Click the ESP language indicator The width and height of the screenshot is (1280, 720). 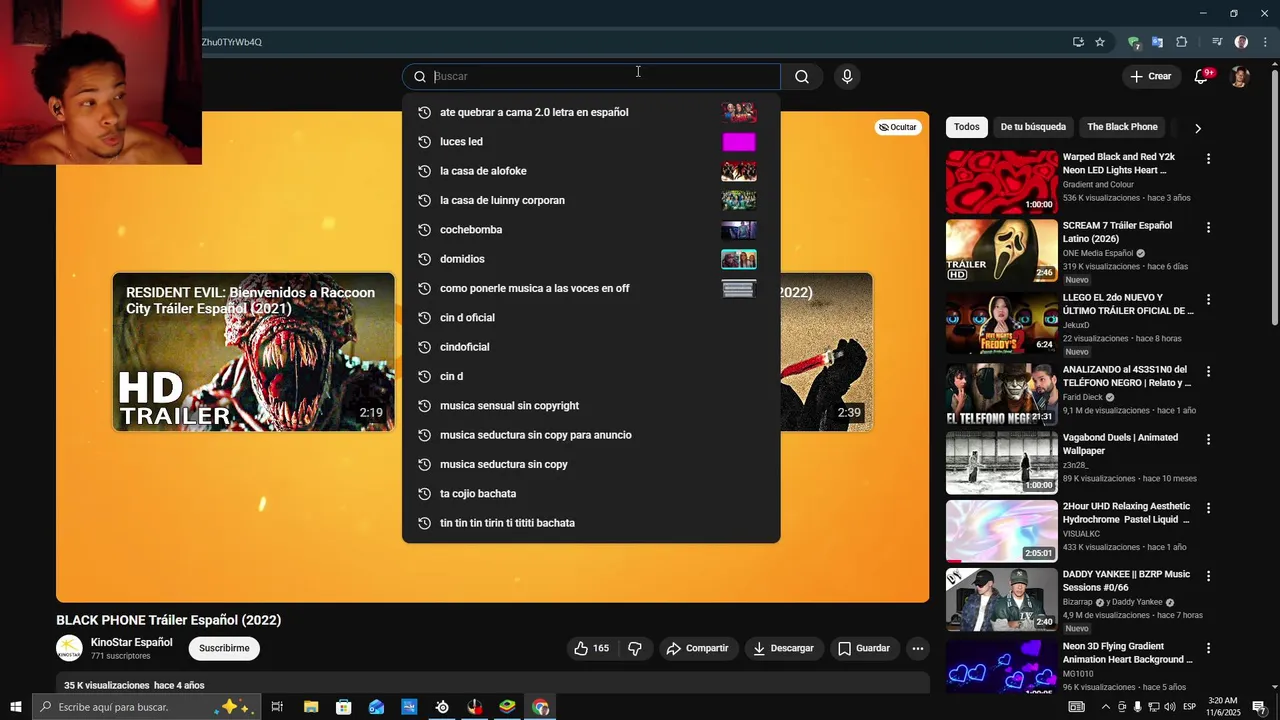[1189, 707]
